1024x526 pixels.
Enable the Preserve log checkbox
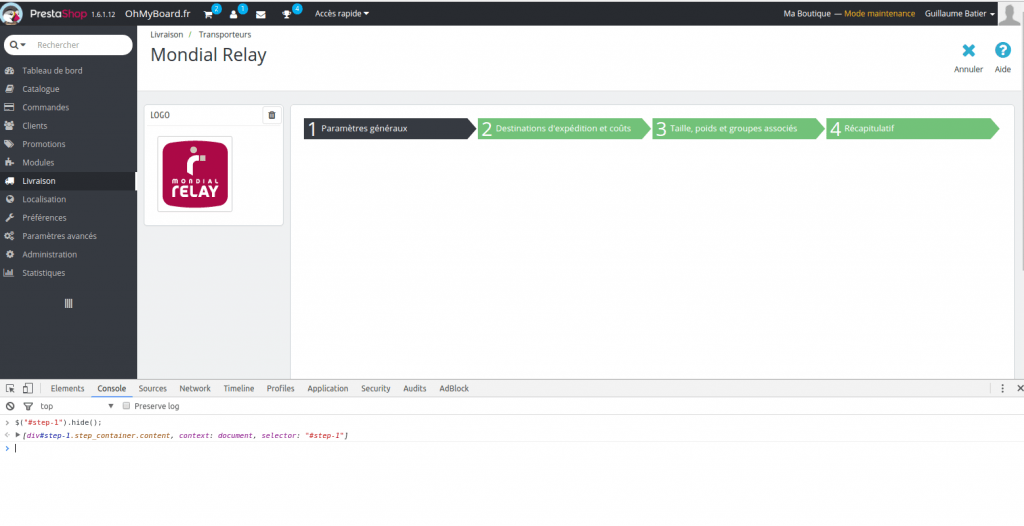[x=127, y=406]
